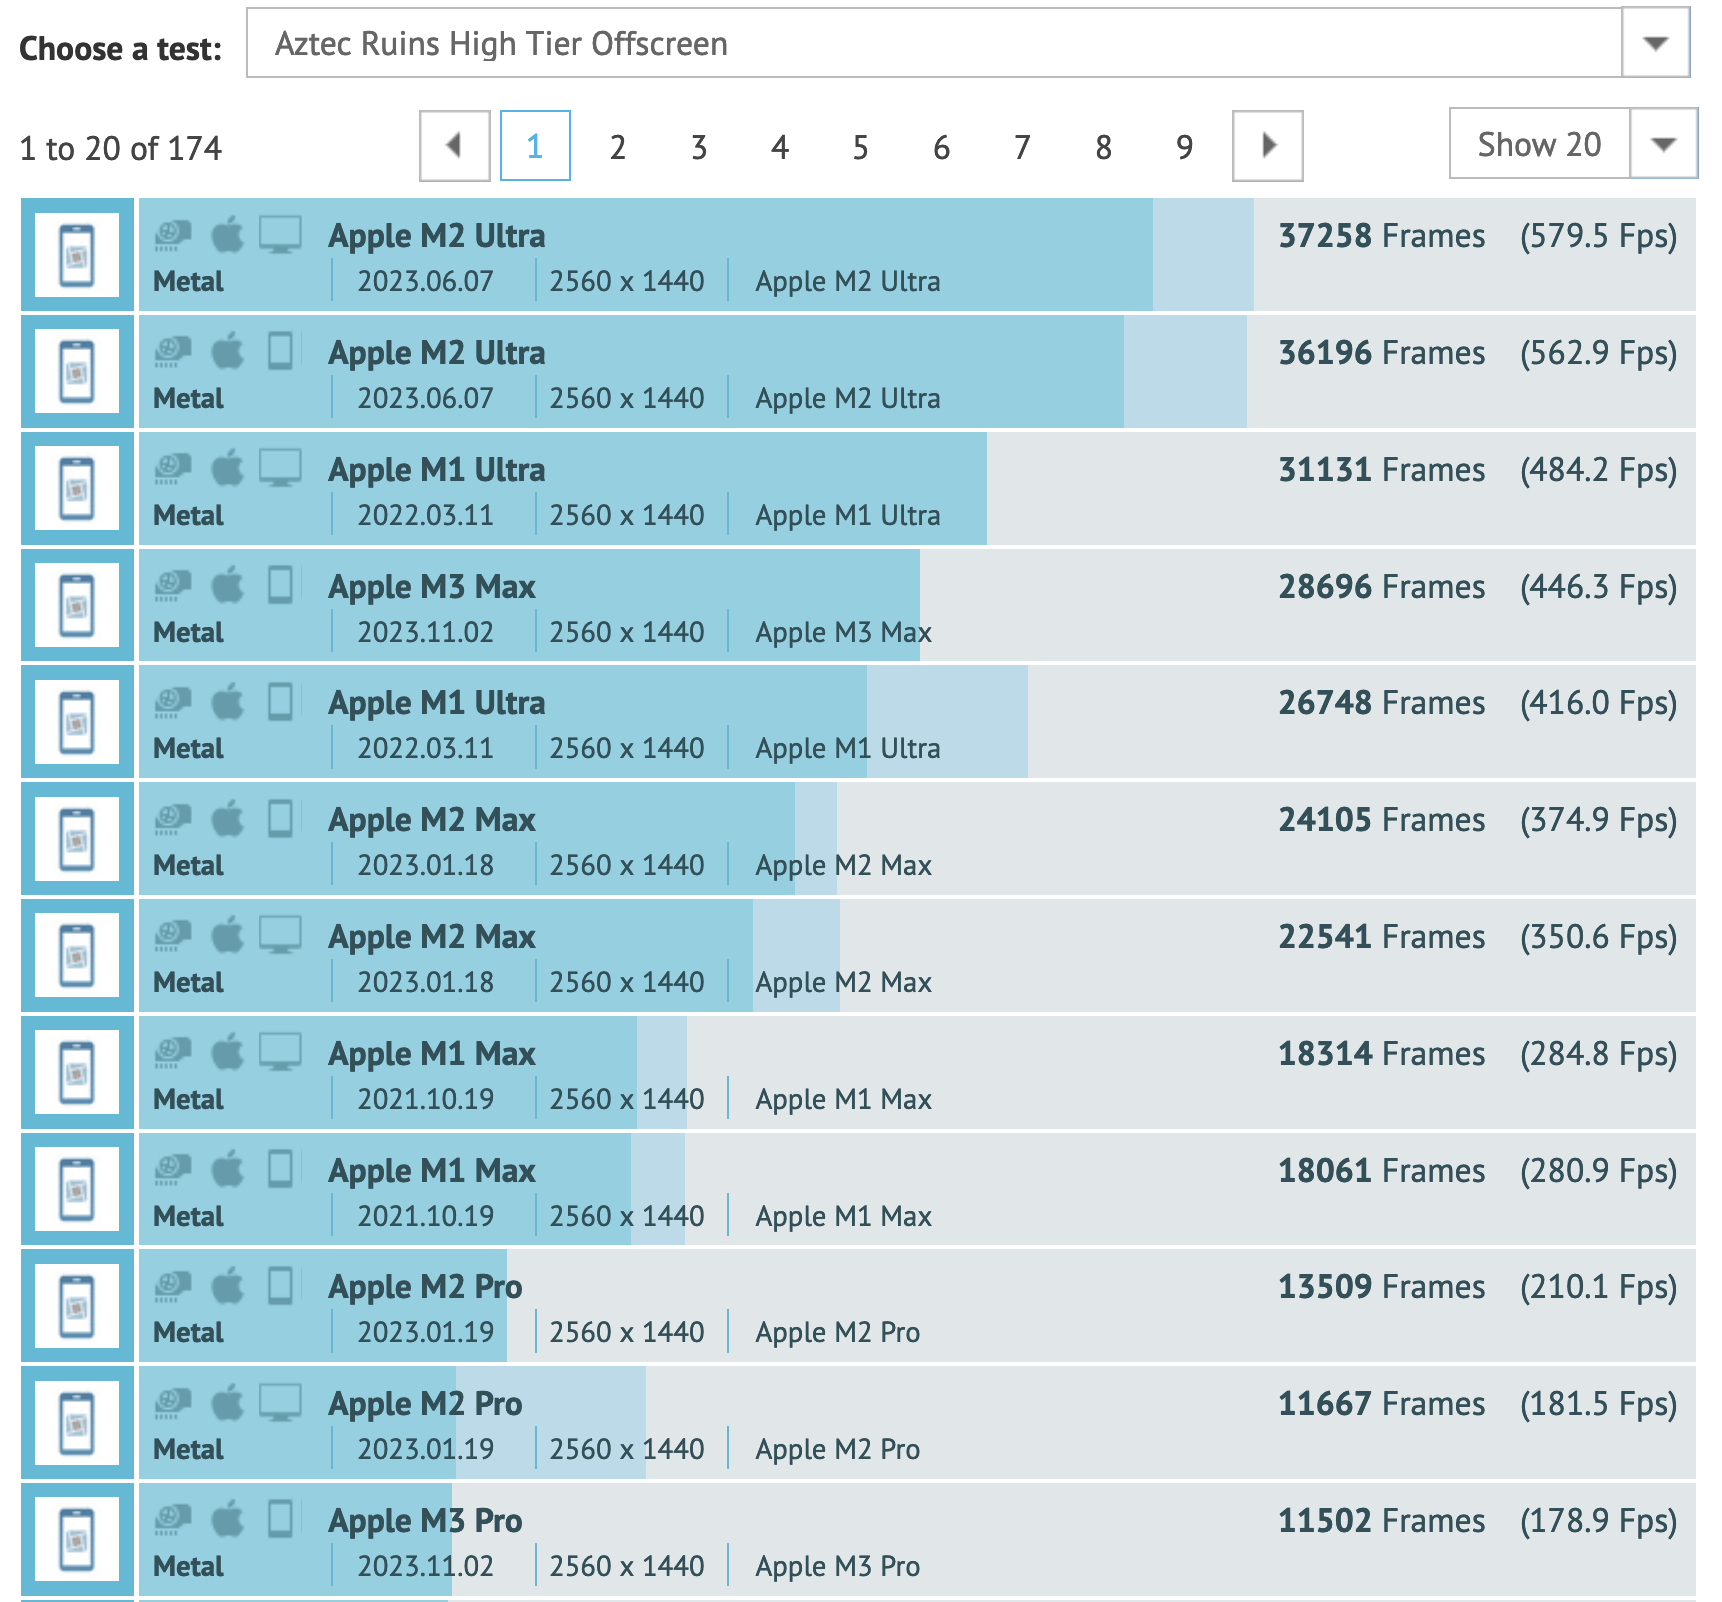Click the '2022.03.11' date in 31131 Frames row

pos(426,515)
